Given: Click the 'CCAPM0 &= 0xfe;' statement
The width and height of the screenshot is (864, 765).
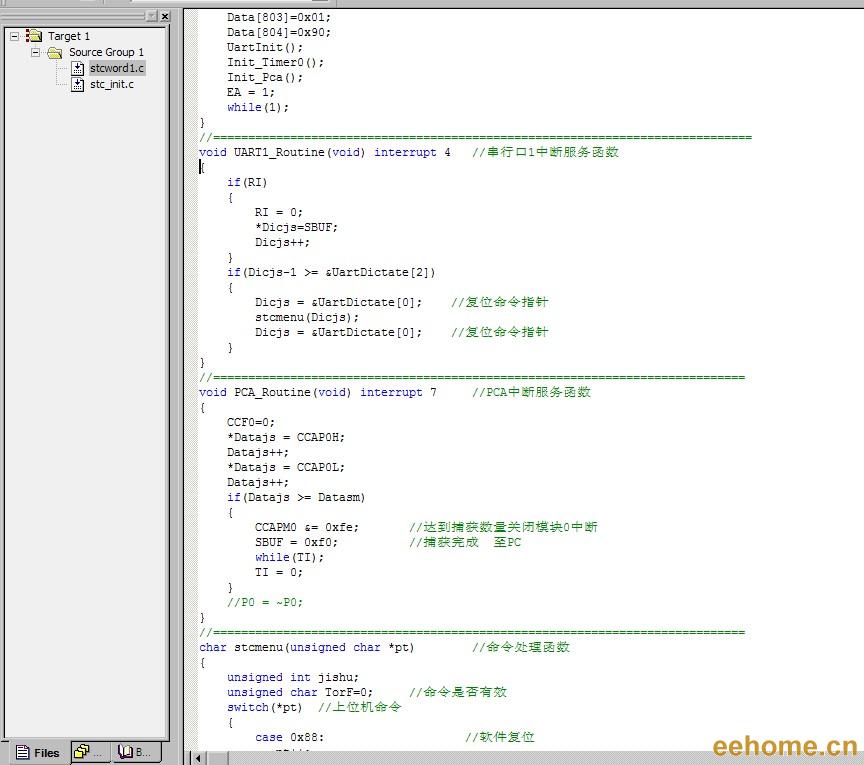Looking at the screenshot, I should click(306, 527).
